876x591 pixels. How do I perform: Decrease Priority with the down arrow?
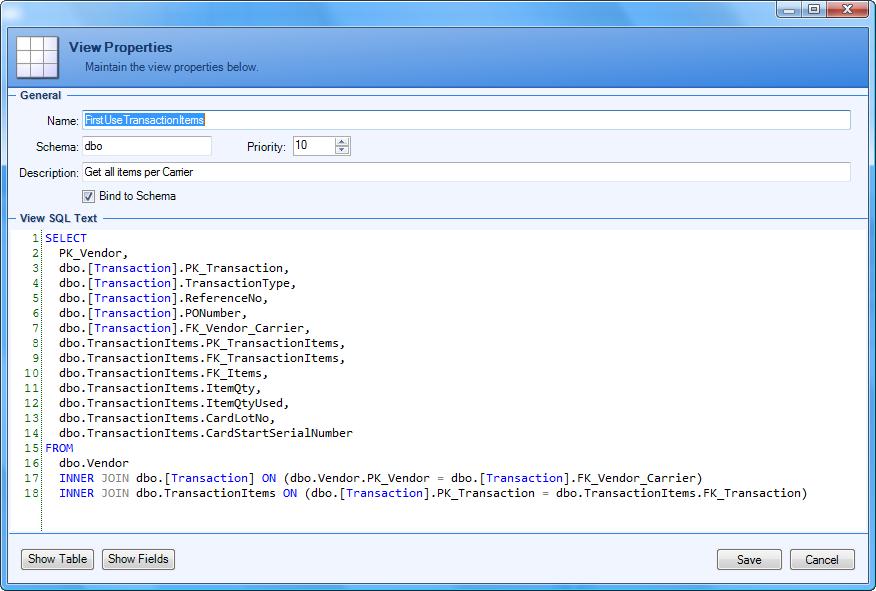tap(343, 151)
